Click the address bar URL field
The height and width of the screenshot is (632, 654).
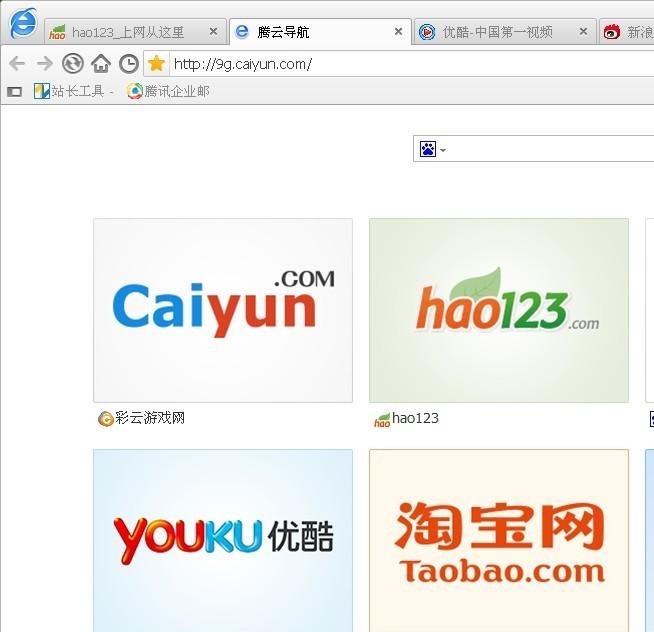400,64
